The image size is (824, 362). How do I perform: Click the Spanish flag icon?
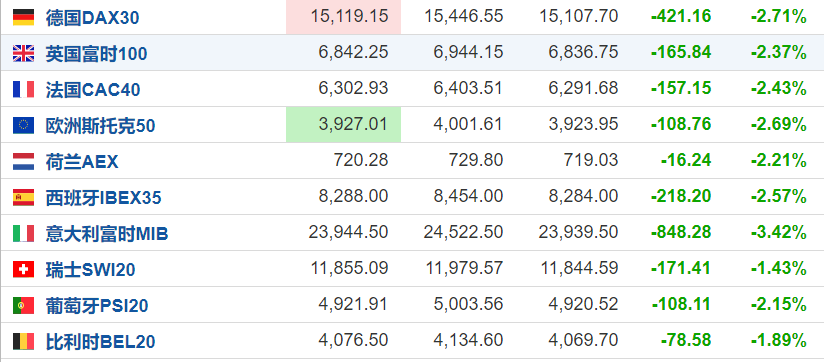click(23, 197)
